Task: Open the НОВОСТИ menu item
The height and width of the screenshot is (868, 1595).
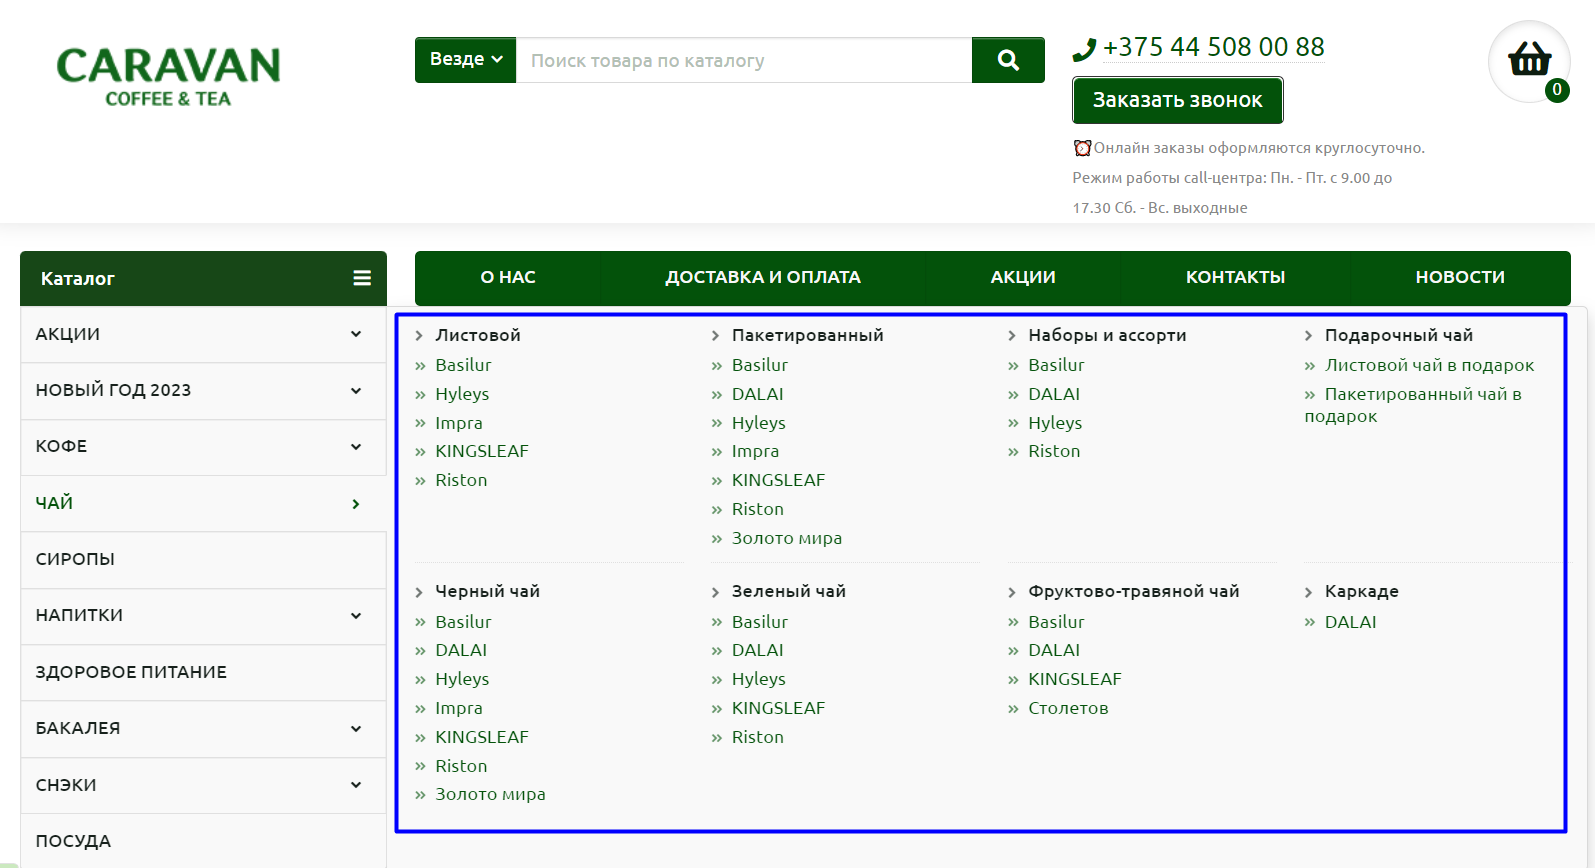Action: [1460, 278]
